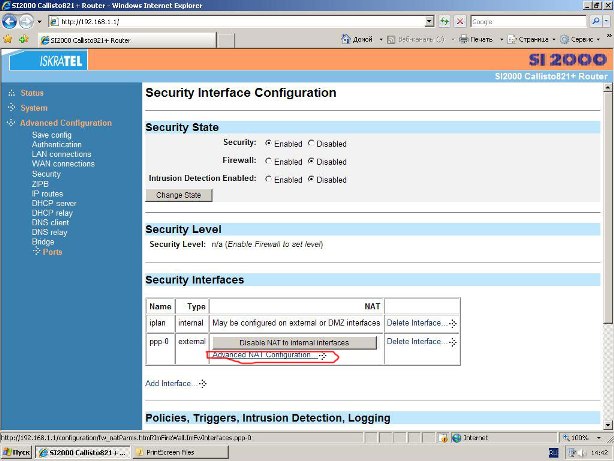Open Advanced NAT Configuration link
This screenshot has width=614, height=461.
click(269, 355)
